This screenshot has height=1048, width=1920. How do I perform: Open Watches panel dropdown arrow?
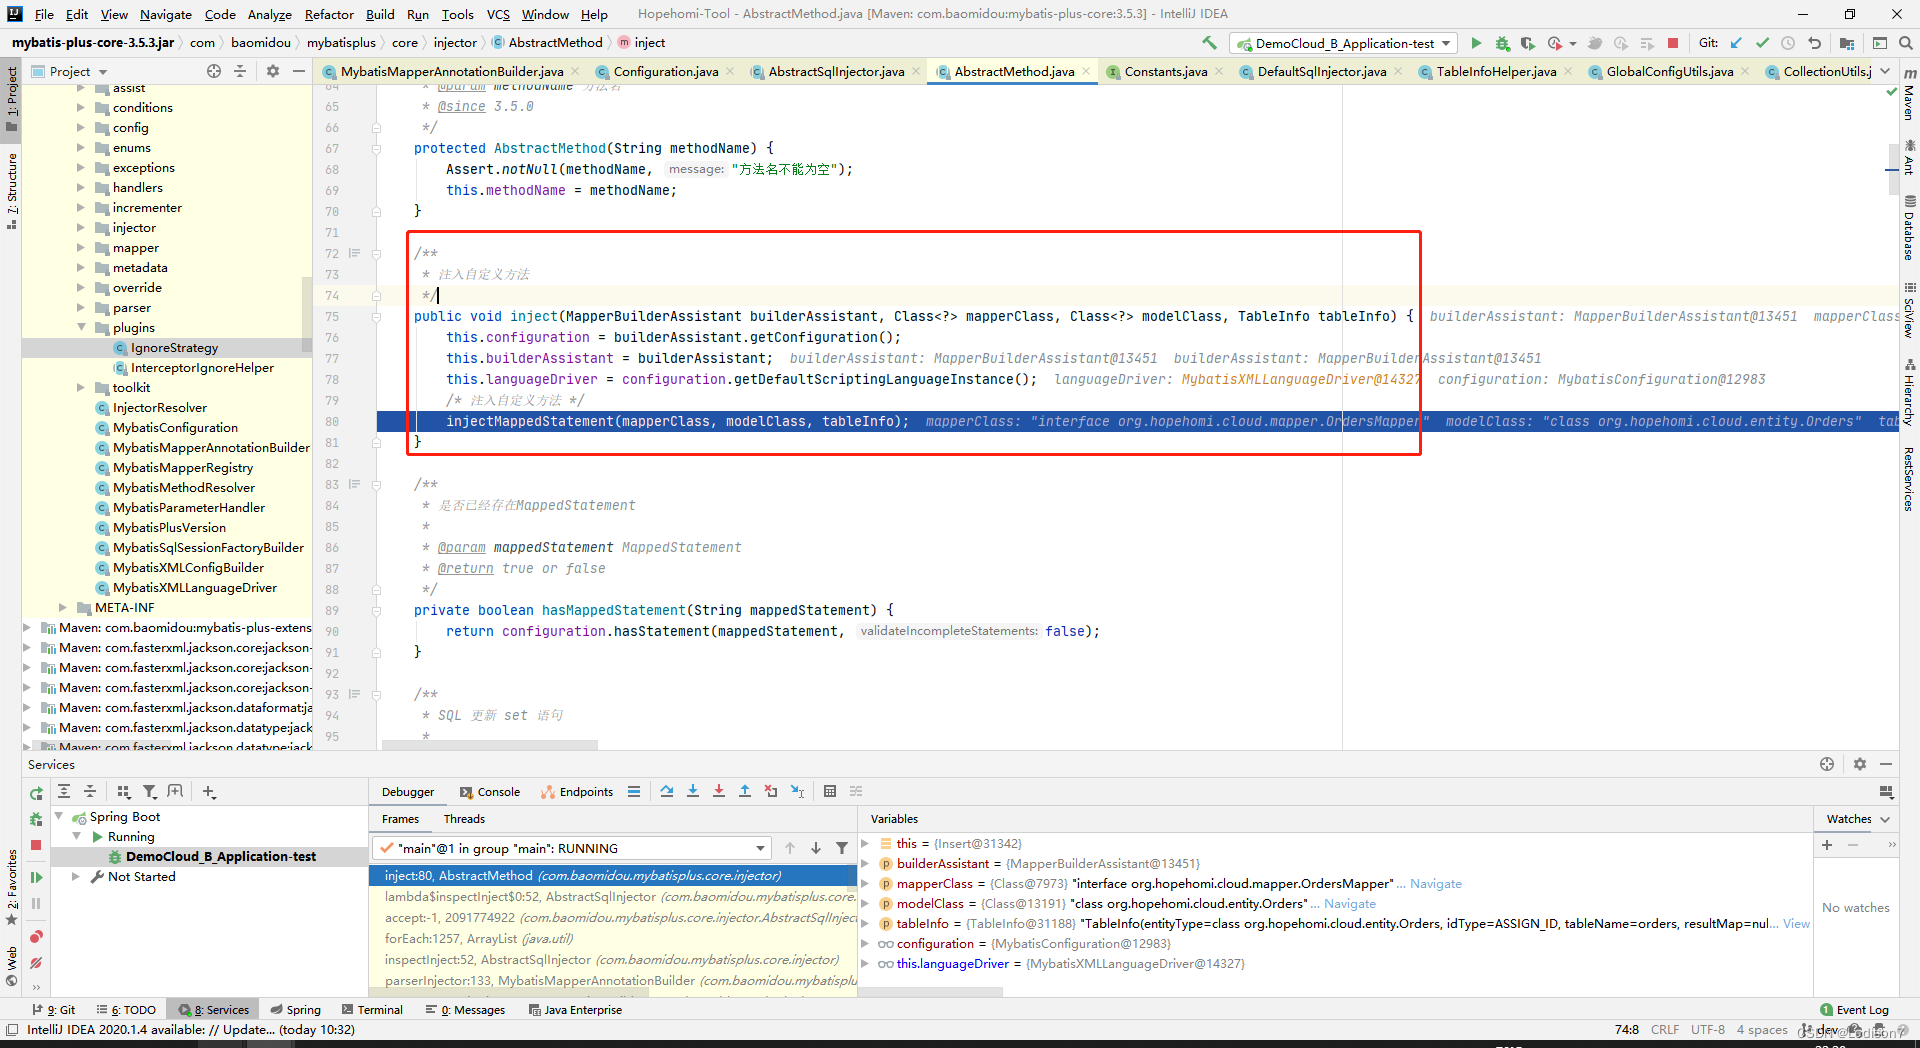[1885, 819]
